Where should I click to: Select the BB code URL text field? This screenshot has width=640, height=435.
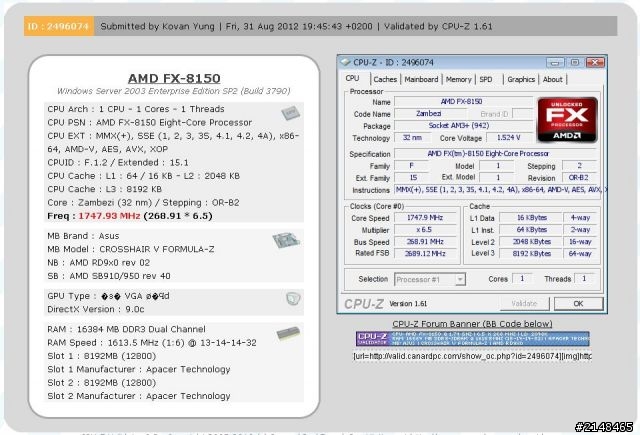[473, 356]
